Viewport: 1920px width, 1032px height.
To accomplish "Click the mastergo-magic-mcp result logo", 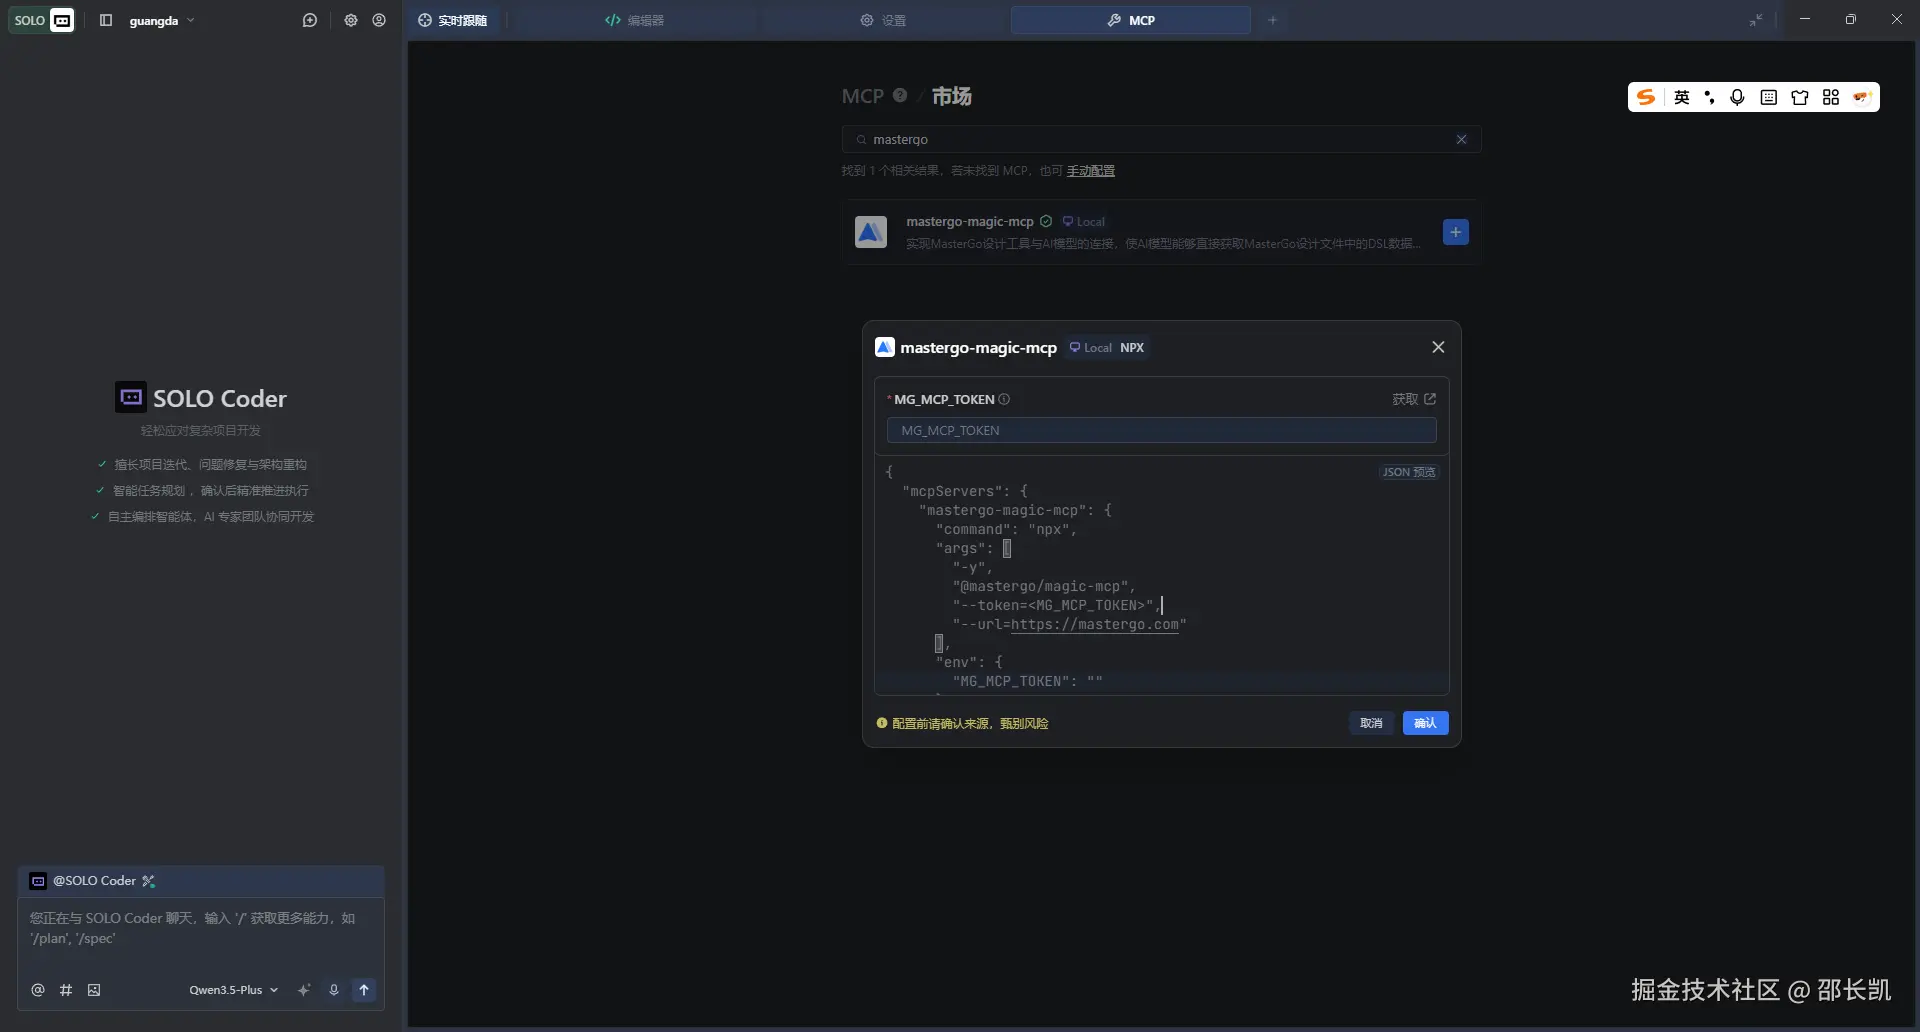I will tap(871, 232).
